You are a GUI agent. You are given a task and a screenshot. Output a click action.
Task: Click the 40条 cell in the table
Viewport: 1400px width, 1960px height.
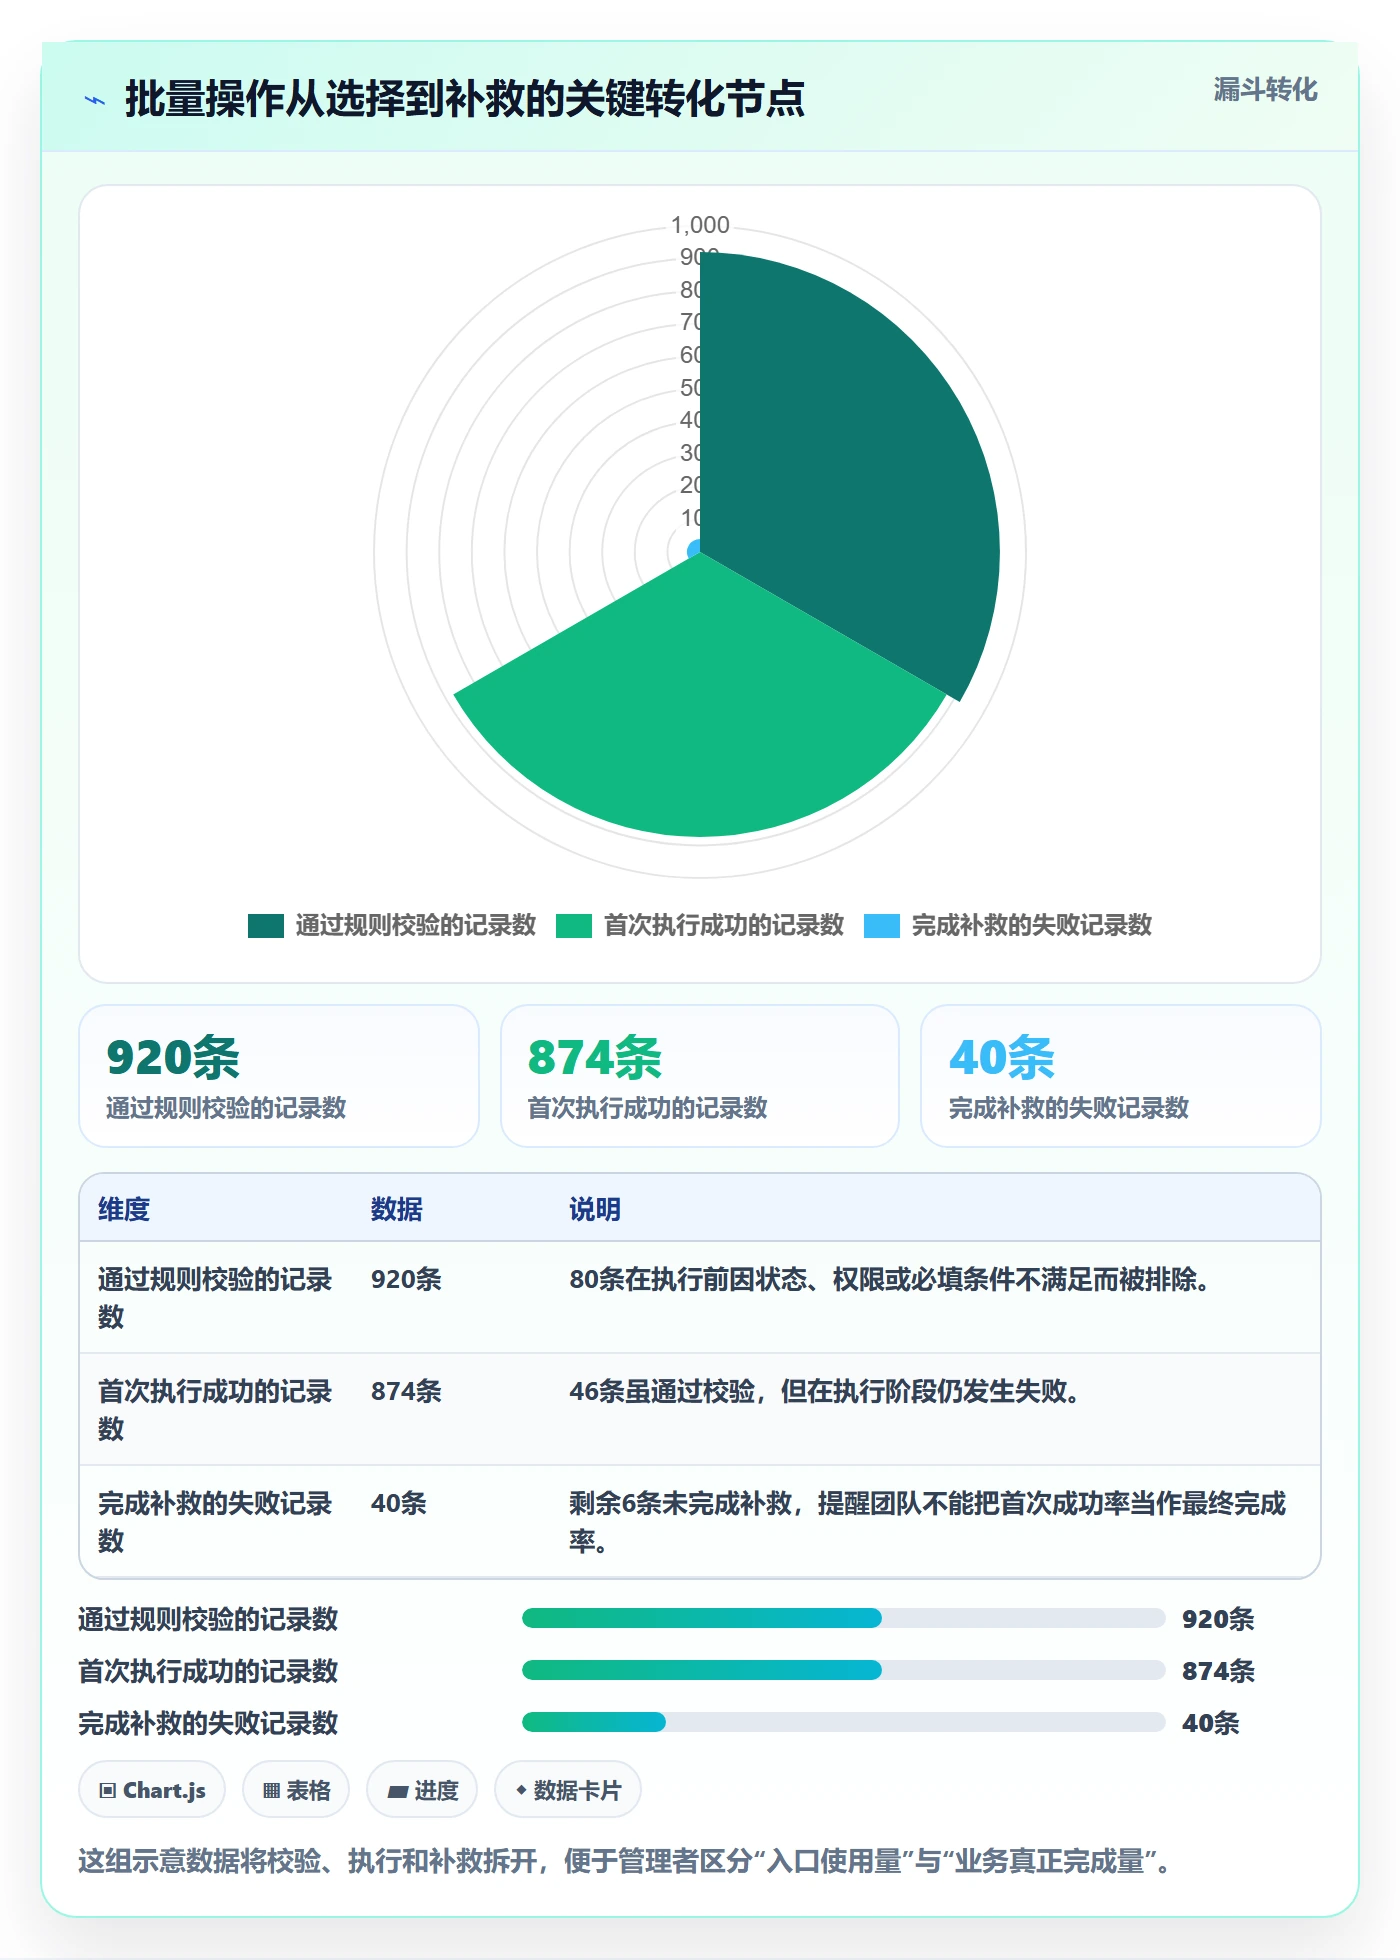[x=399, y=1503]
